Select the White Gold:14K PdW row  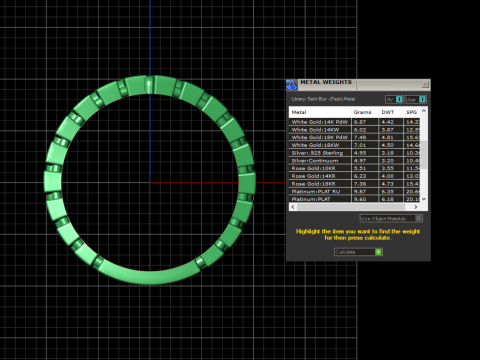[x=354, y=122]
